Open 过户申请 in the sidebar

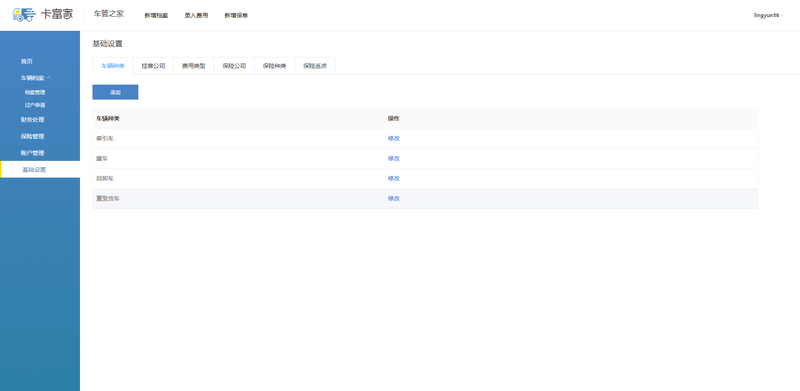point(35,105)
